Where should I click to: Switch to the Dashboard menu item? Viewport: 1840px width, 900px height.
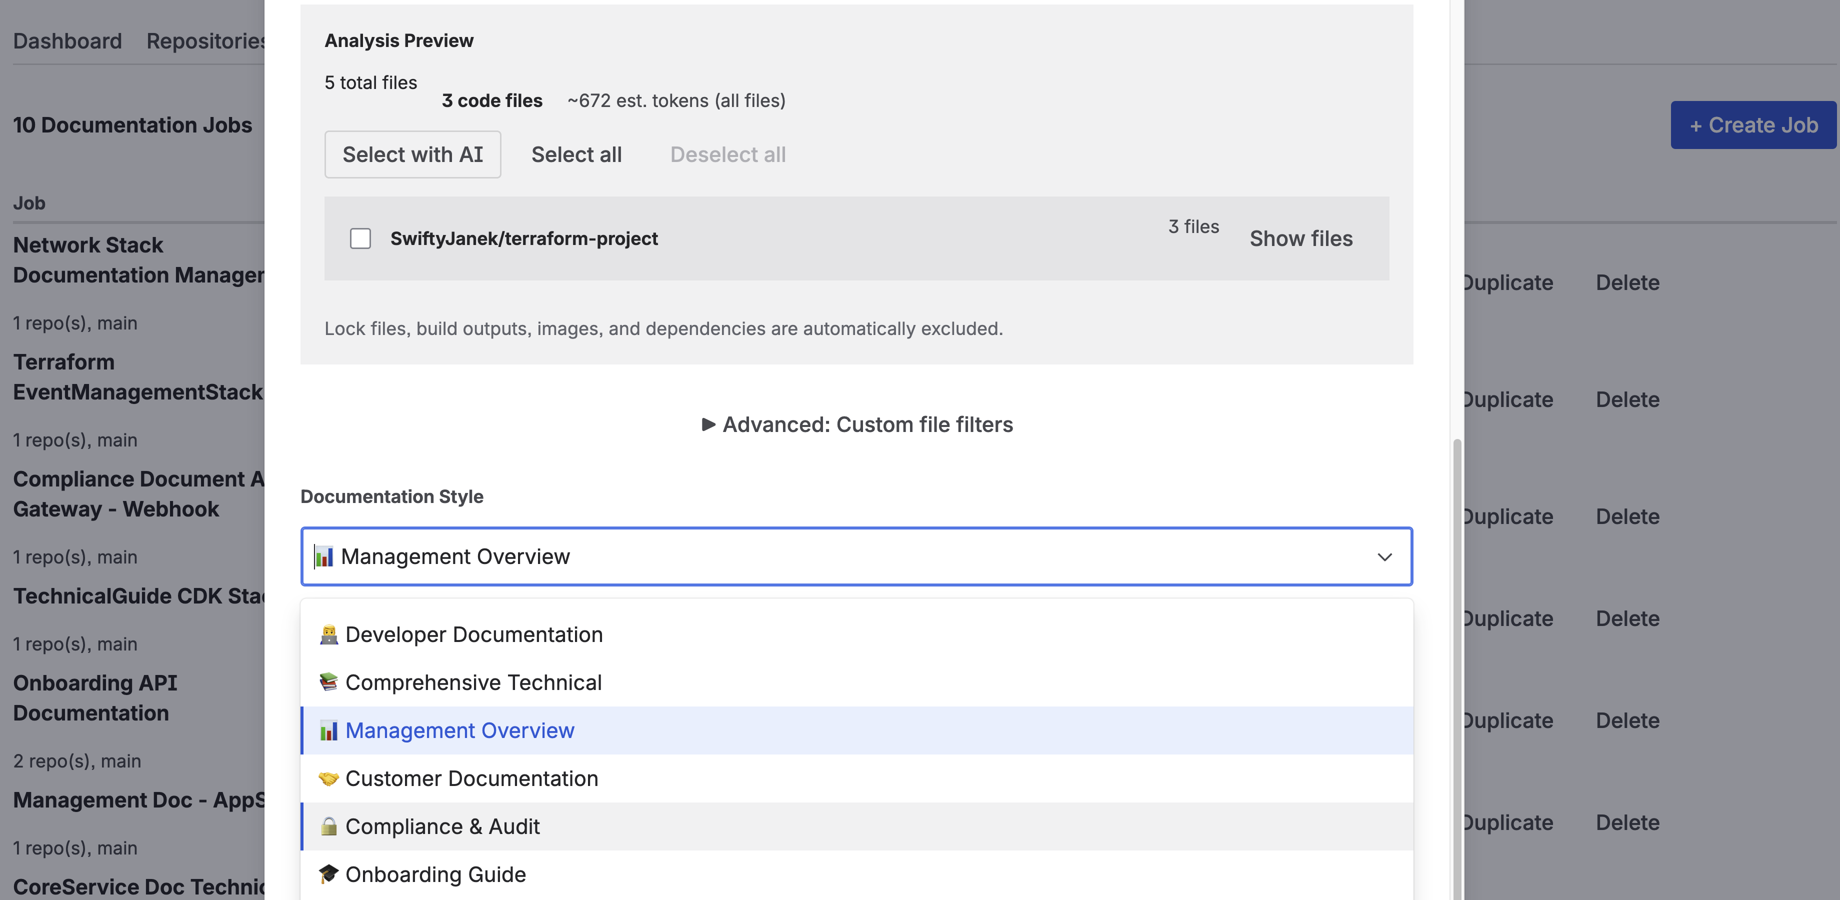(66, 41)
